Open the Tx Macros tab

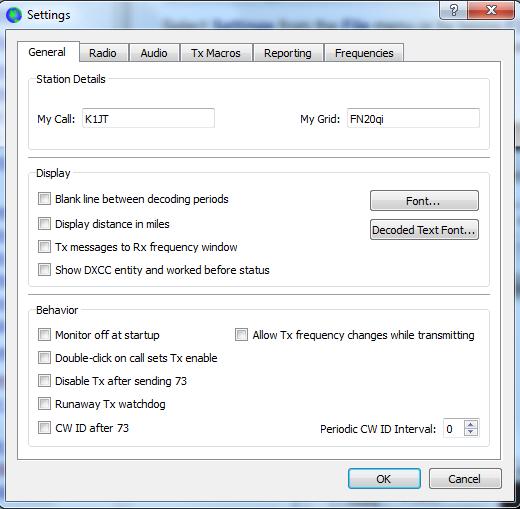click(x=216, y=53)
